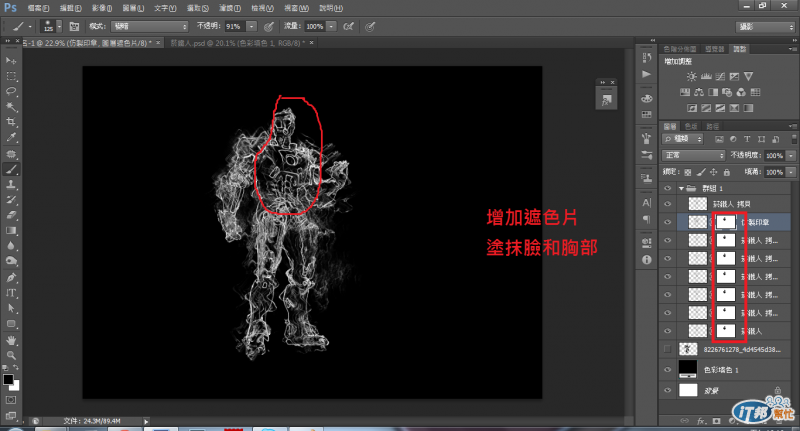Open the Brush panel toggle in options bar
Image resolution: width=800 pixels, height=431 pixels.
coord(74,26)
